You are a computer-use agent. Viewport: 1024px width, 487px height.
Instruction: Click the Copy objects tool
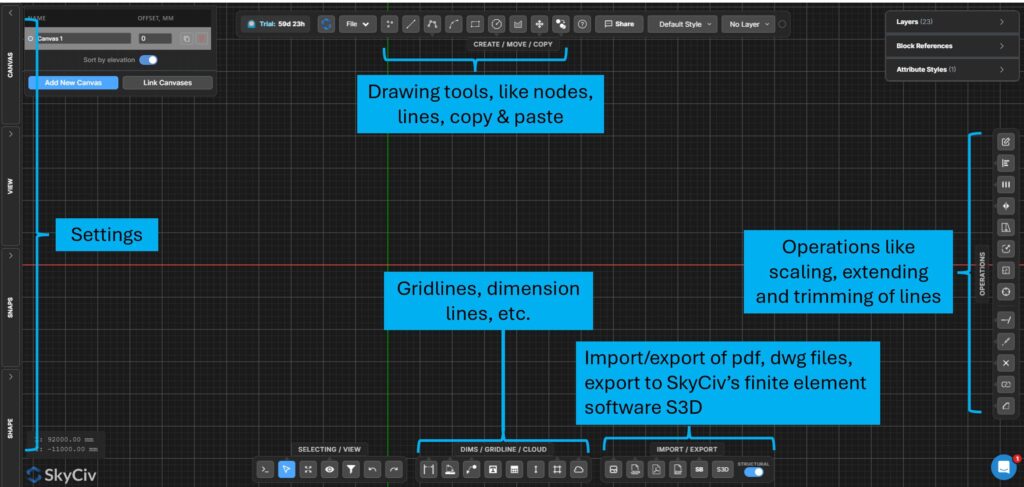pos(561,24)
